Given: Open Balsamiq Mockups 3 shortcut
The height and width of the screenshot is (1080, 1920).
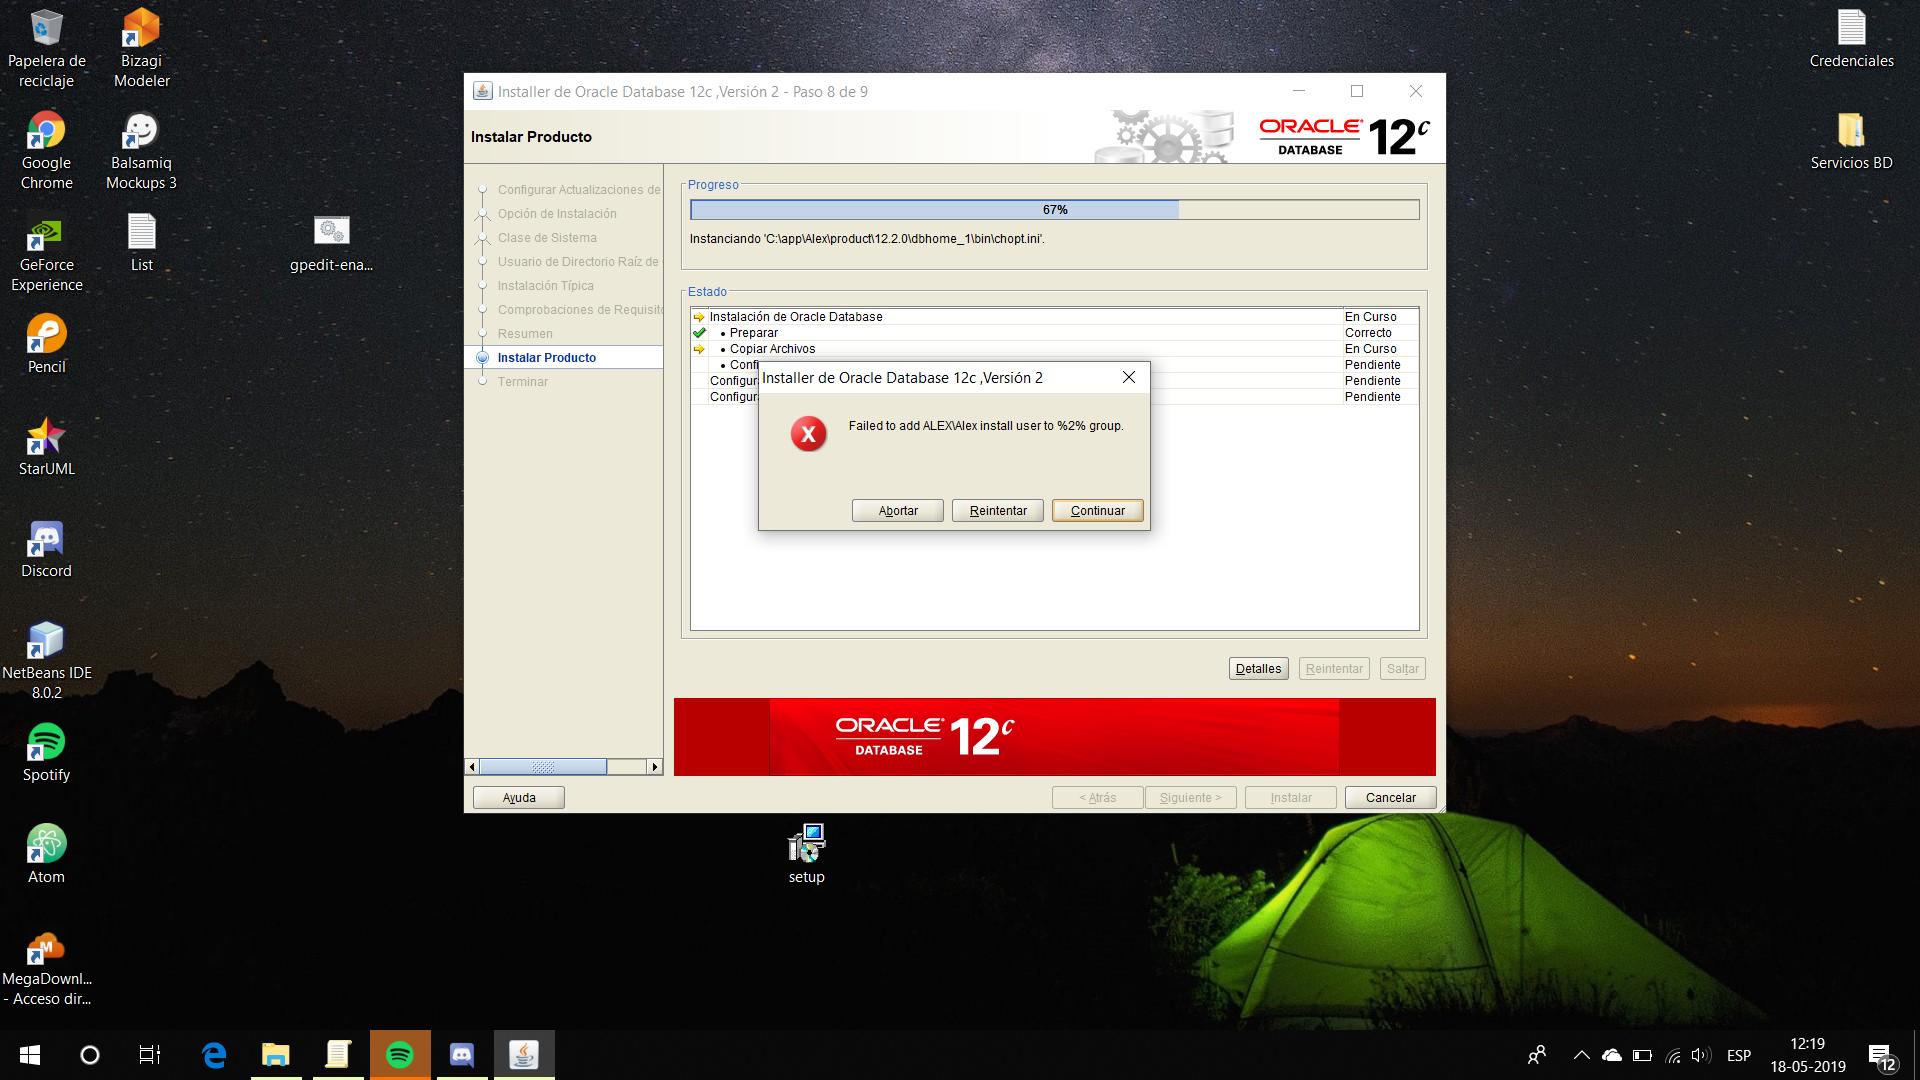Looking at the screenshot, I should click(x=141, y=150).
